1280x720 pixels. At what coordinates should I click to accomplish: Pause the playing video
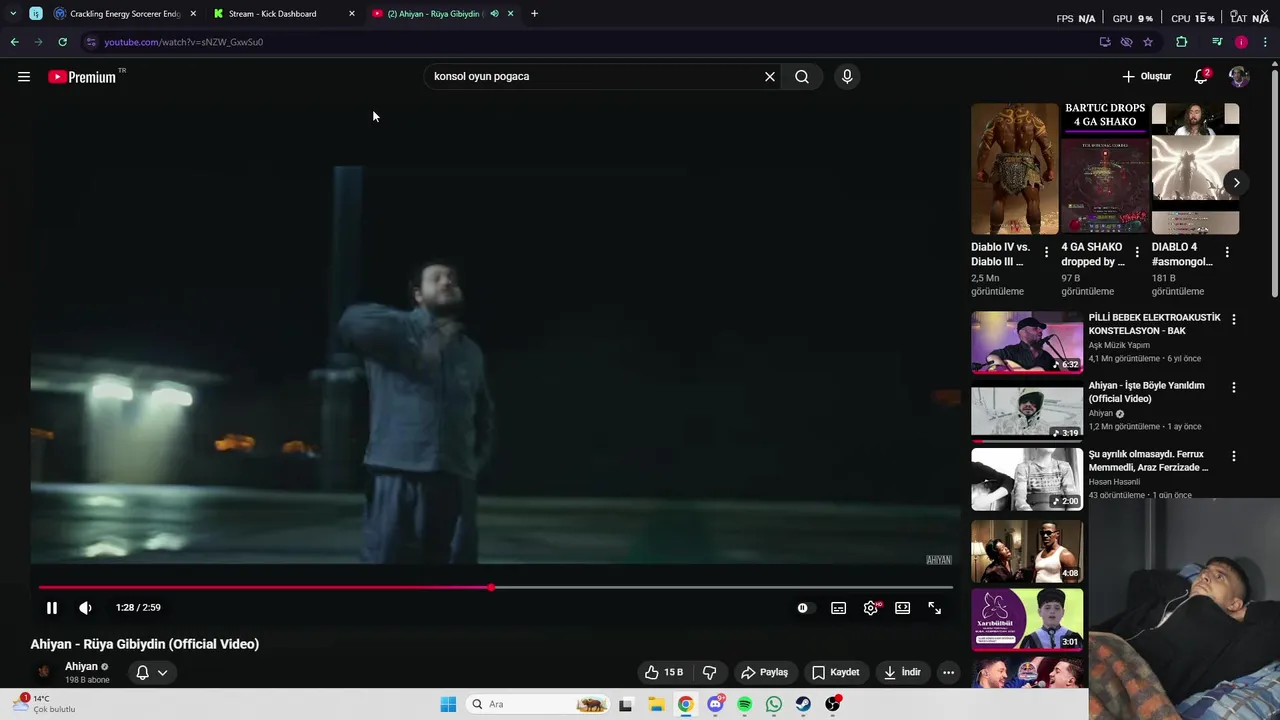point(52,608)
